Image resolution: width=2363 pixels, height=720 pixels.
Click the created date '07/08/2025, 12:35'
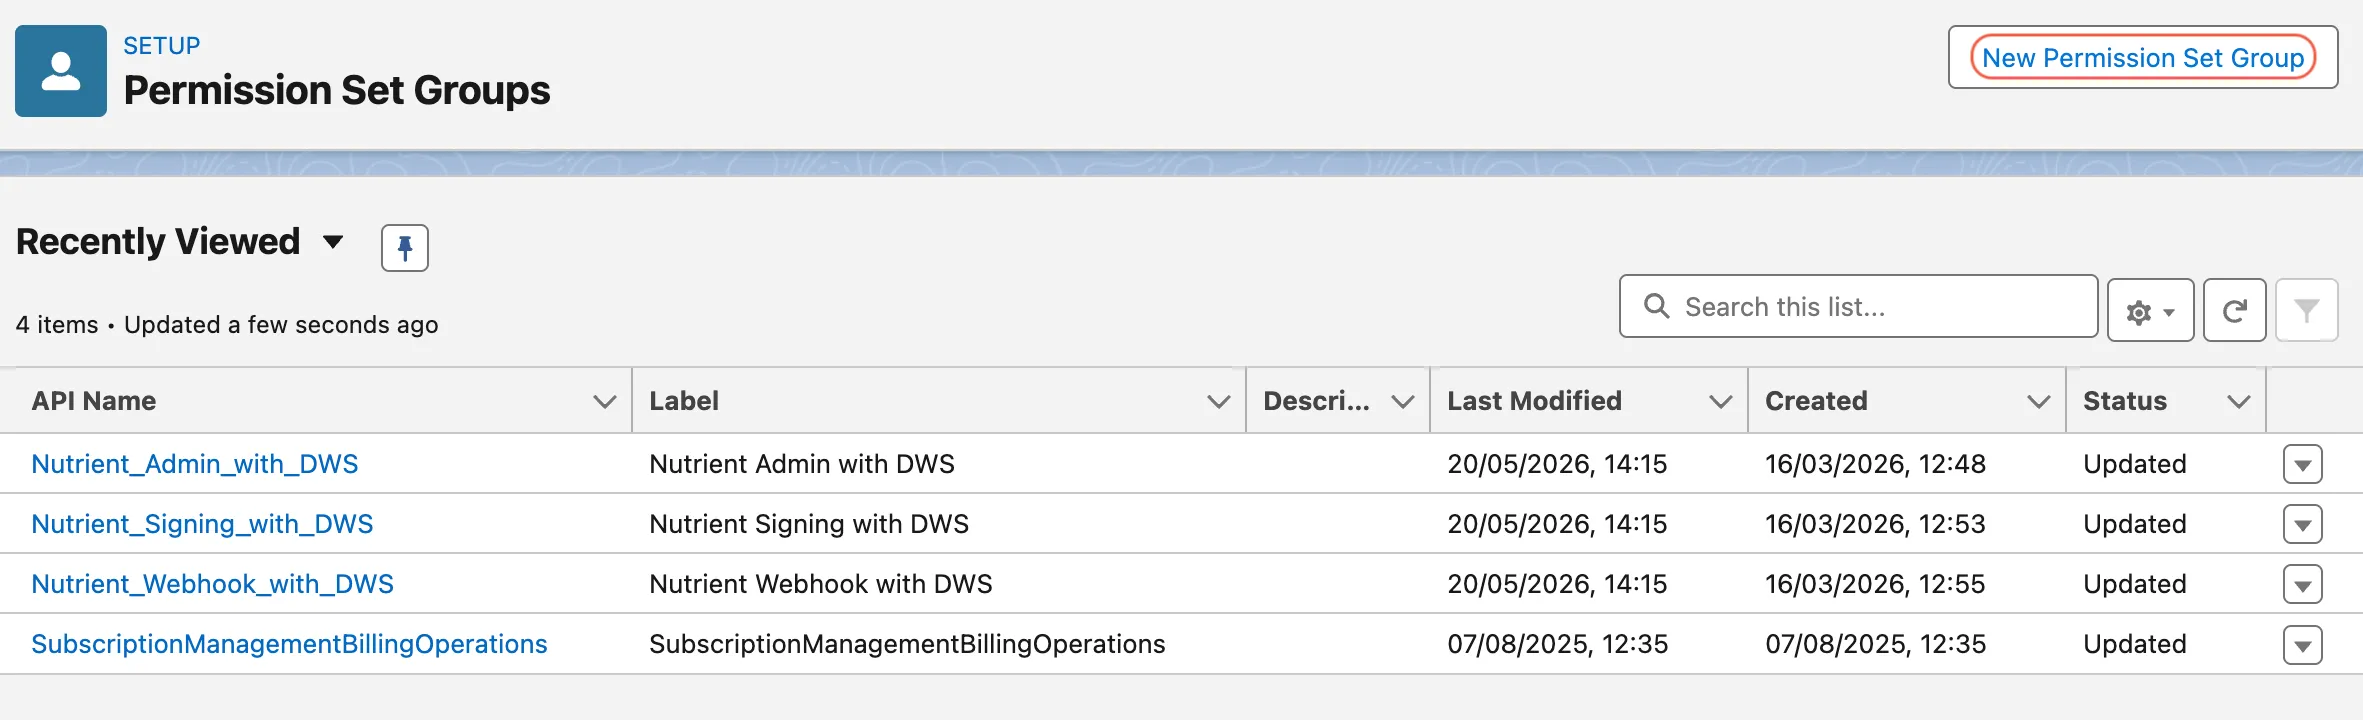[1875, 644]
